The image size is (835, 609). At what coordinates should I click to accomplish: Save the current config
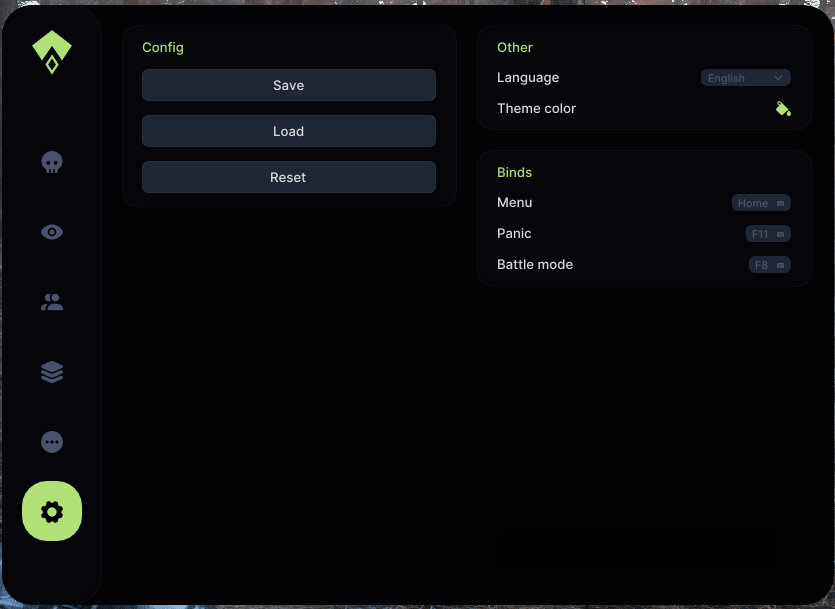click(x=288, y=85)
